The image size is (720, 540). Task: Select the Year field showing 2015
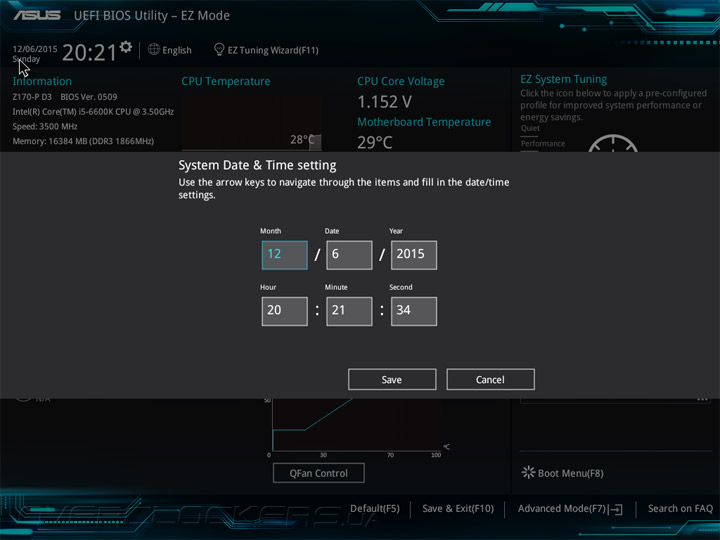point(414,255)
